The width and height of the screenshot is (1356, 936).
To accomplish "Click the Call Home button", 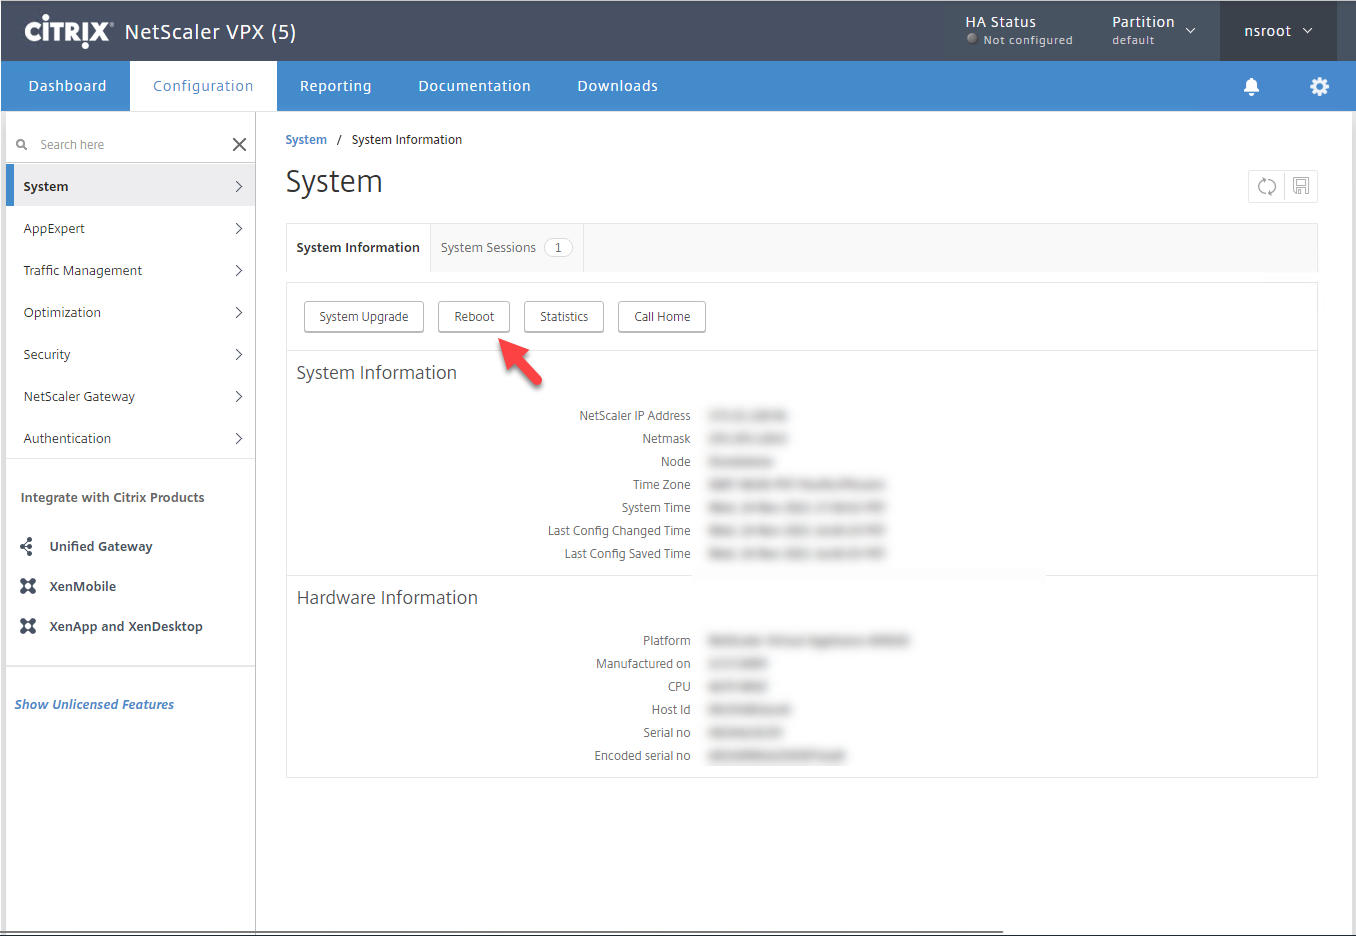I will 662,317.
